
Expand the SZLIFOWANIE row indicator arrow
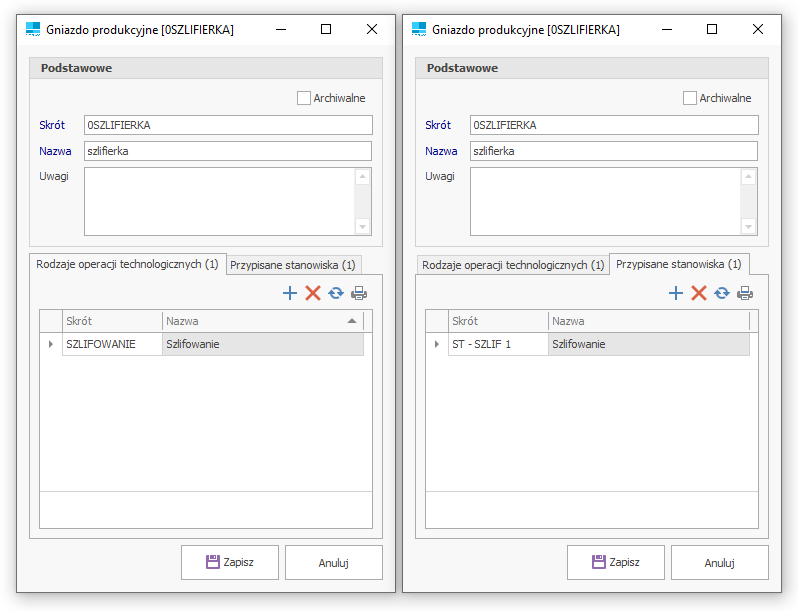point(51,344)
